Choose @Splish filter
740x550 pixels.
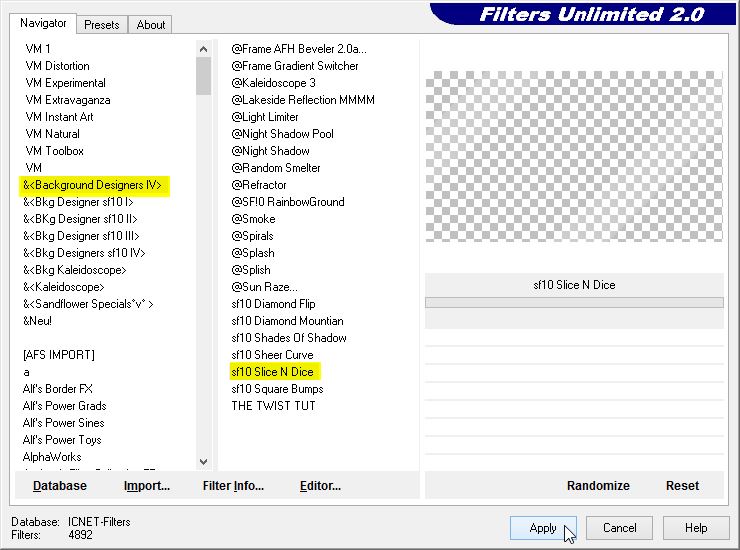251,270
